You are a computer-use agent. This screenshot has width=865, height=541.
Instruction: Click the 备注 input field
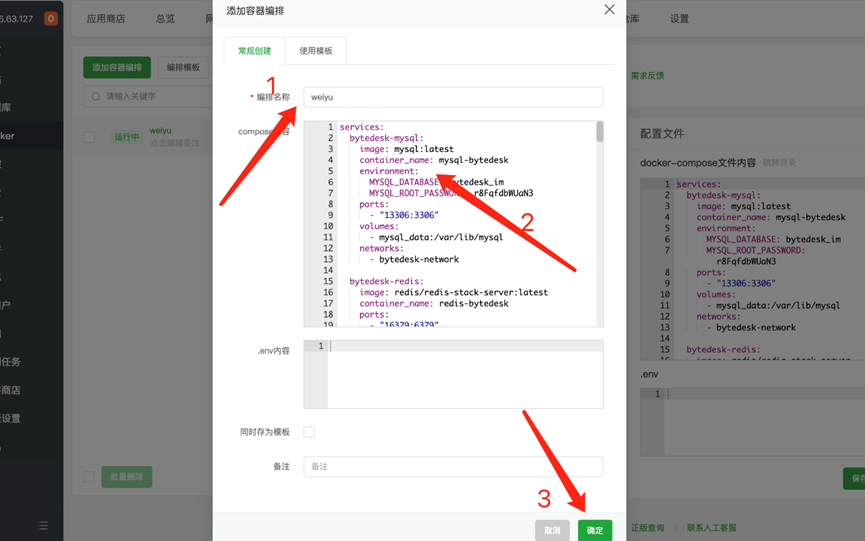(453, 467)
